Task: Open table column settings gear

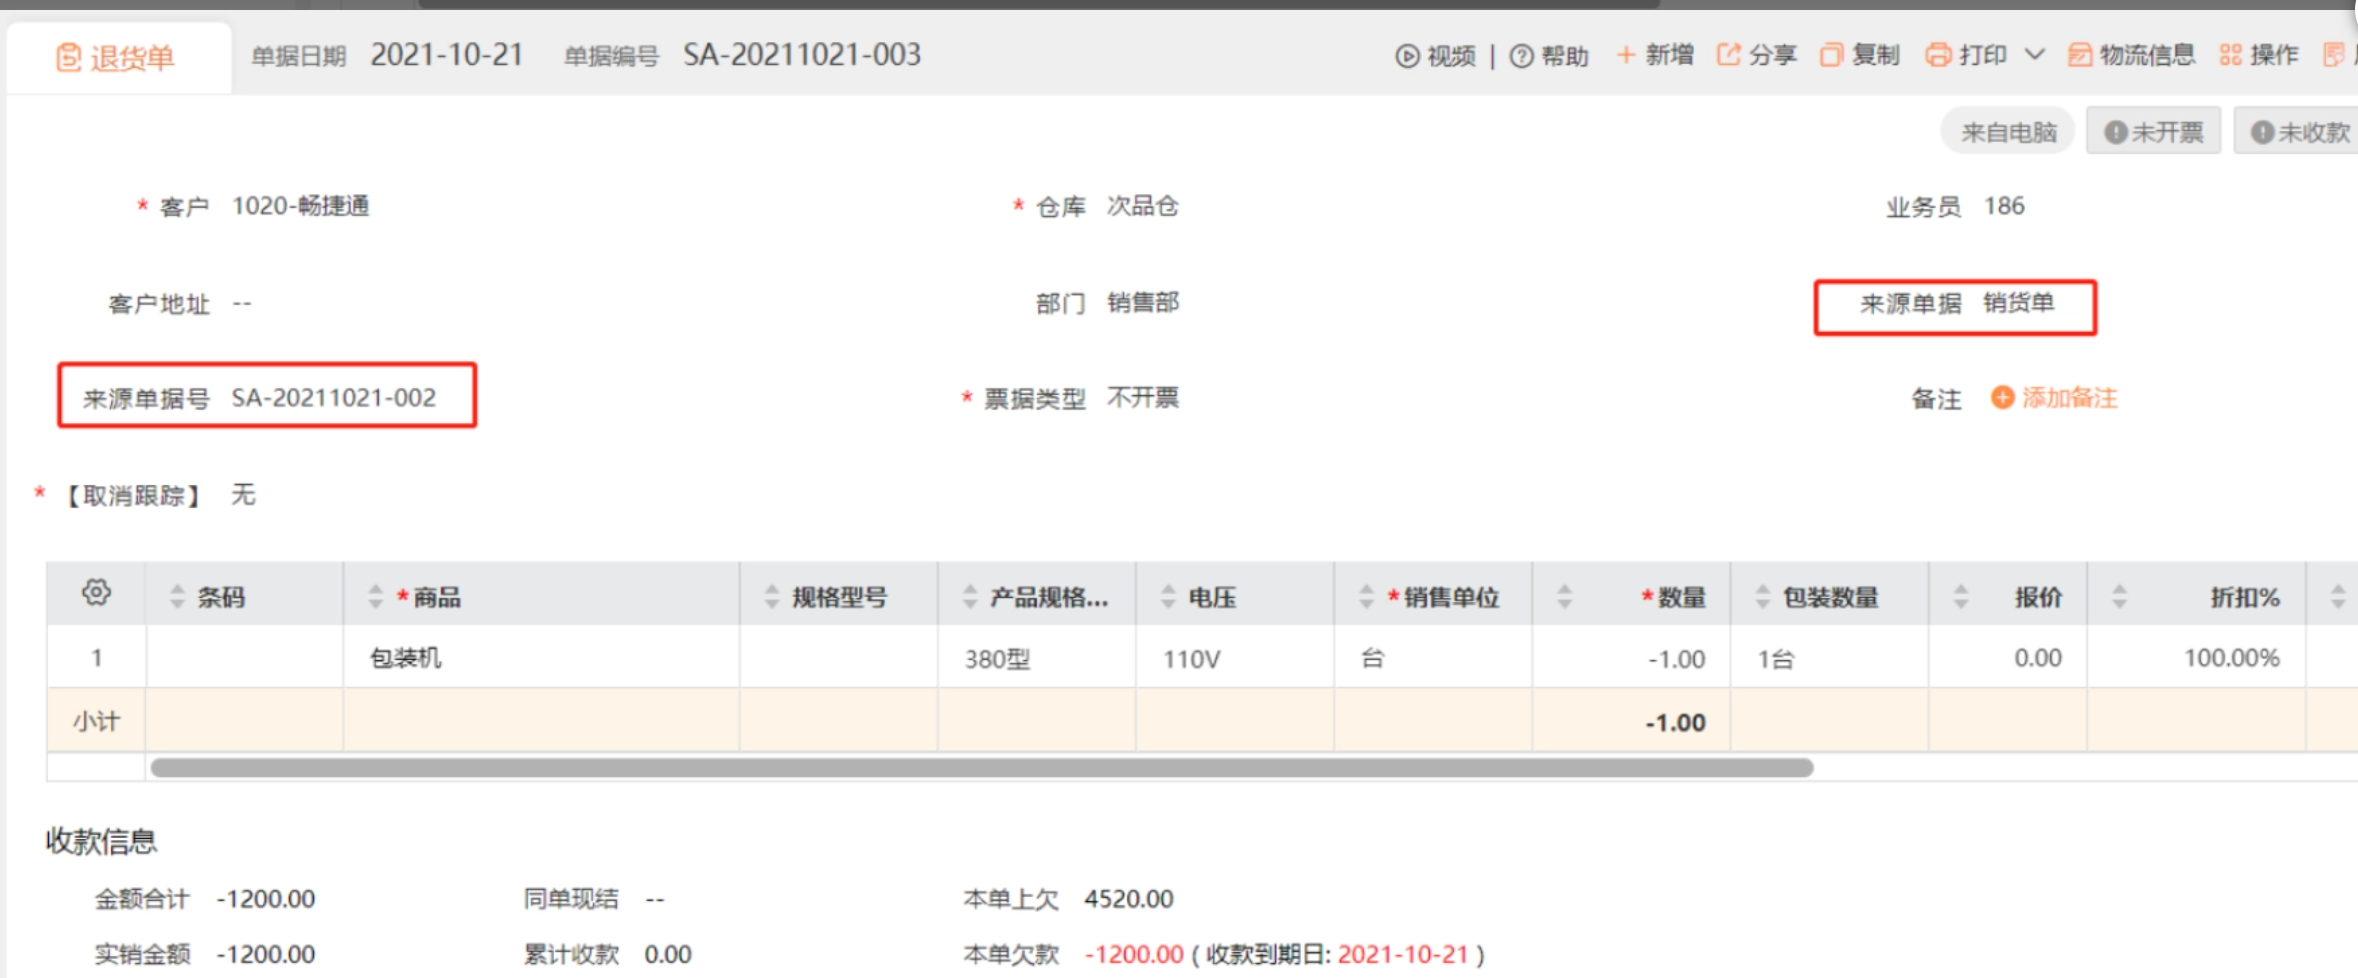Action: click(96, 593)
